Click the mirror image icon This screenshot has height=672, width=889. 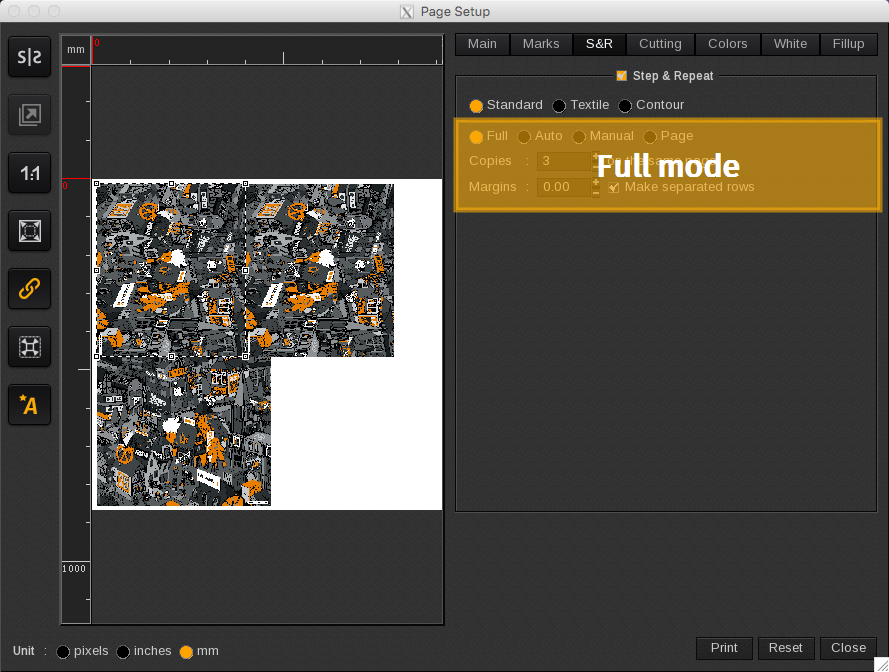[30, 58]
